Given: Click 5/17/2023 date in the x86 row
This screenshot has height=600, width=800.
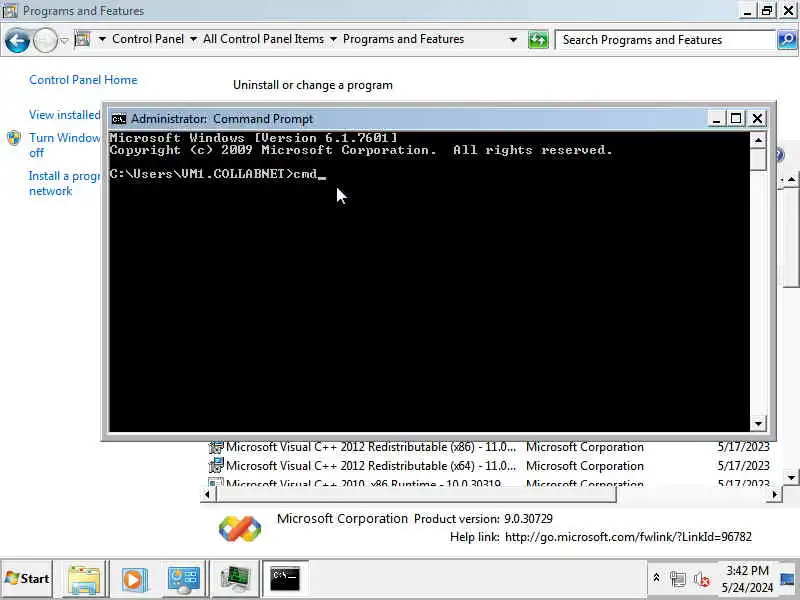Looking at the screenshot, I should point(743,447).
